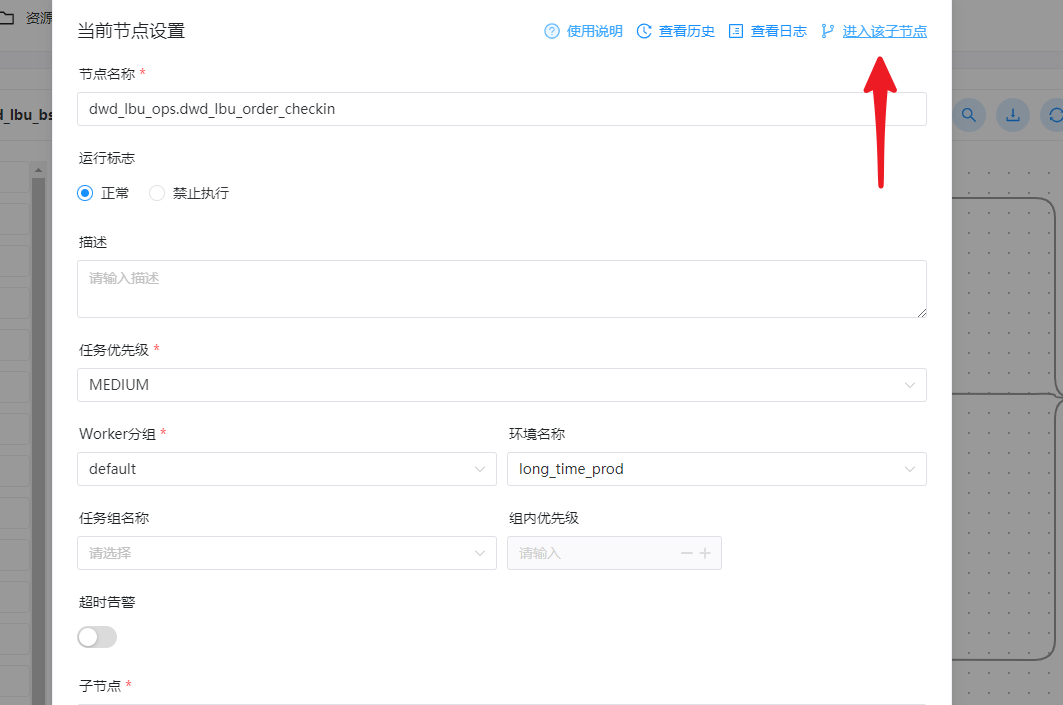Click the background sidebar scrollbar up arrow

(39, 170)
